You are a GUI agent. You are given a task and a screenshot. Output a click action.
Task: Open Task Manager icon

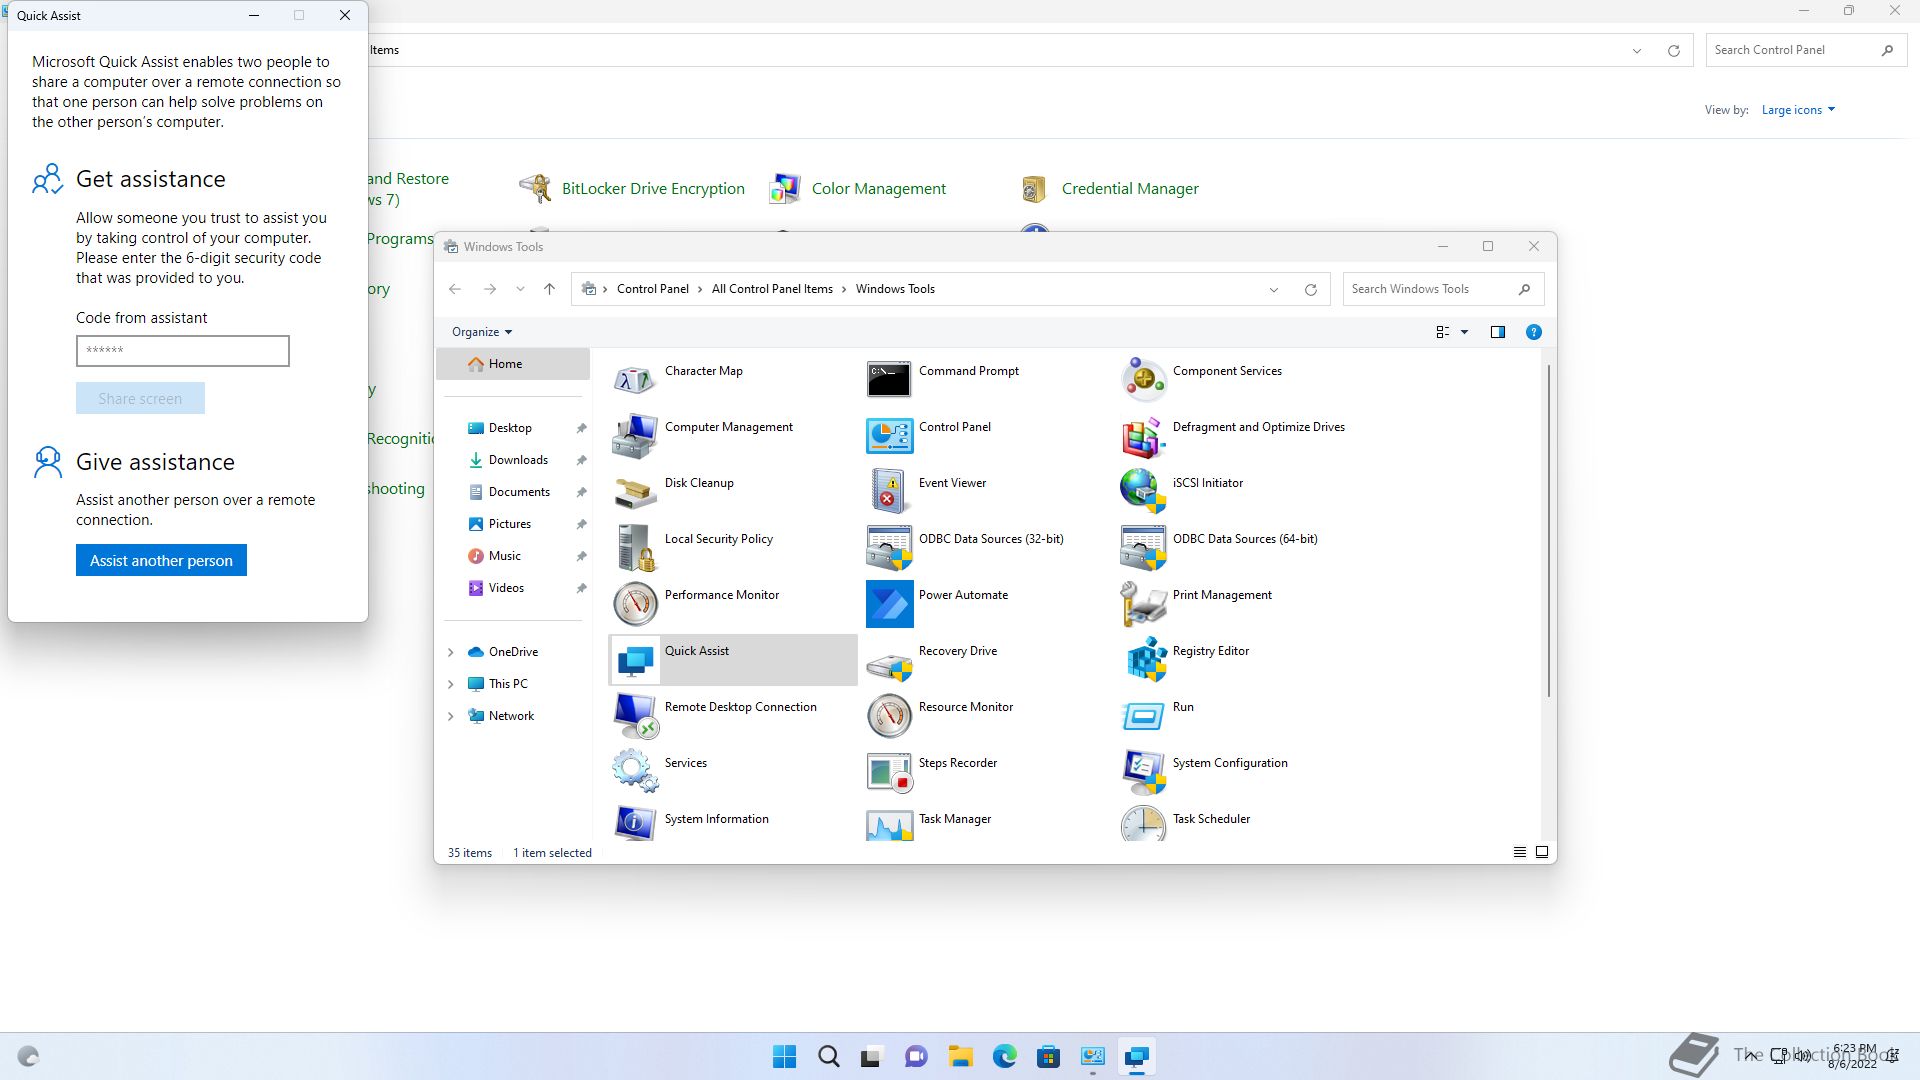889,823
